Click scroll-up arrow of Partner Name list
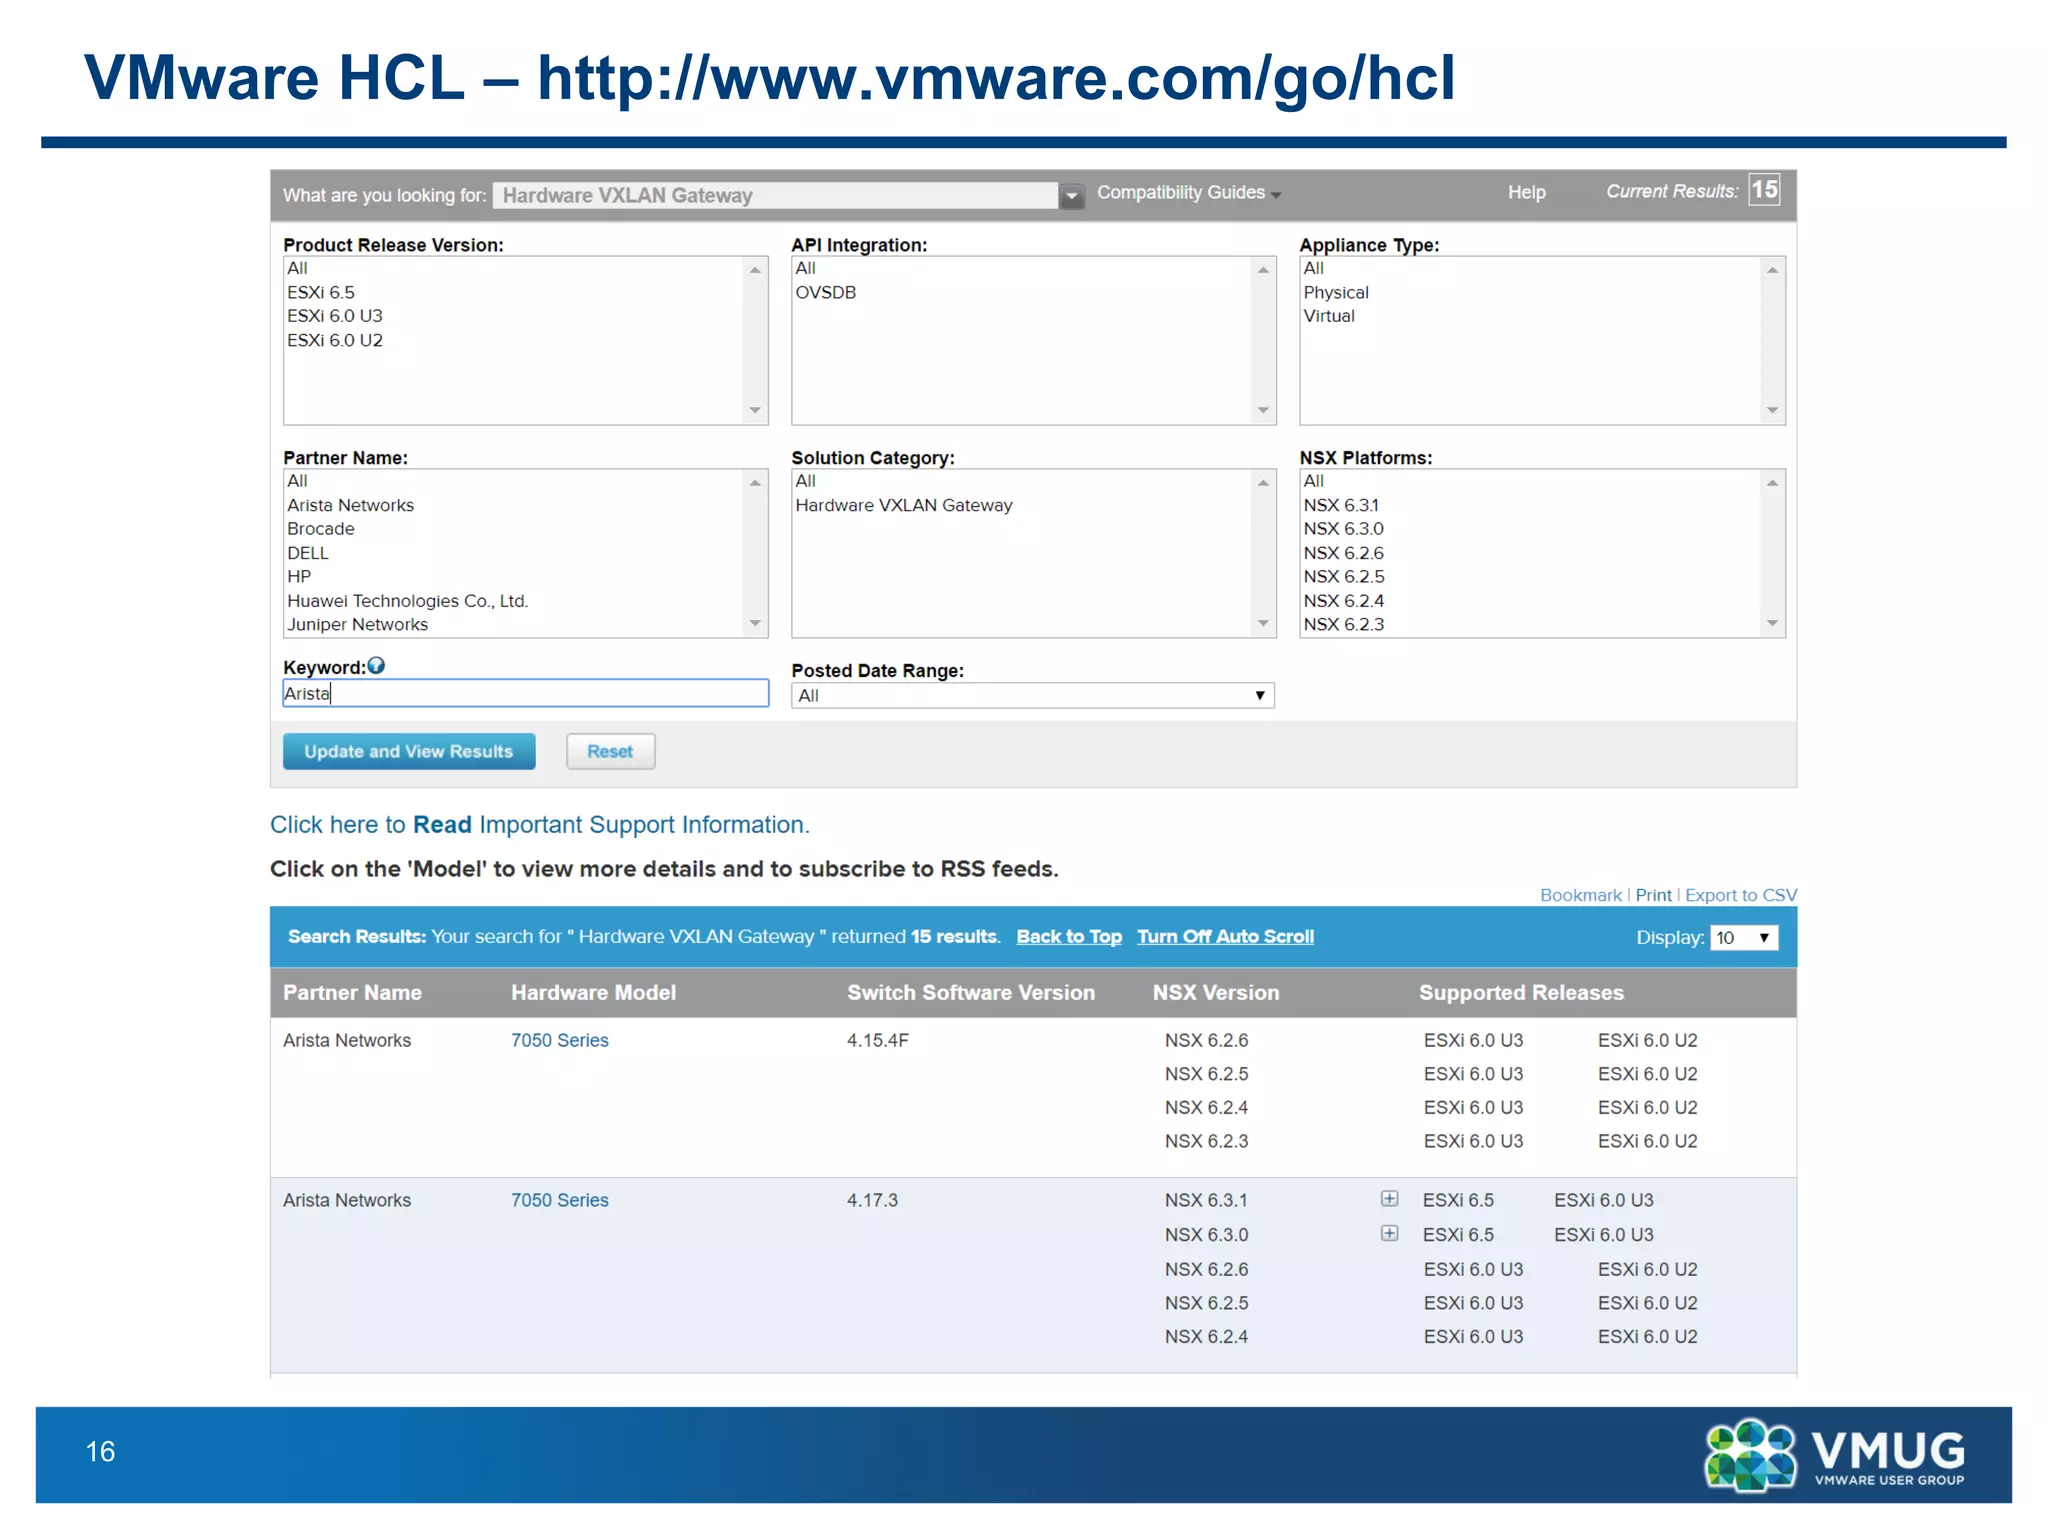Viewport: 2048px width, 1536px height. click(755, 483)
